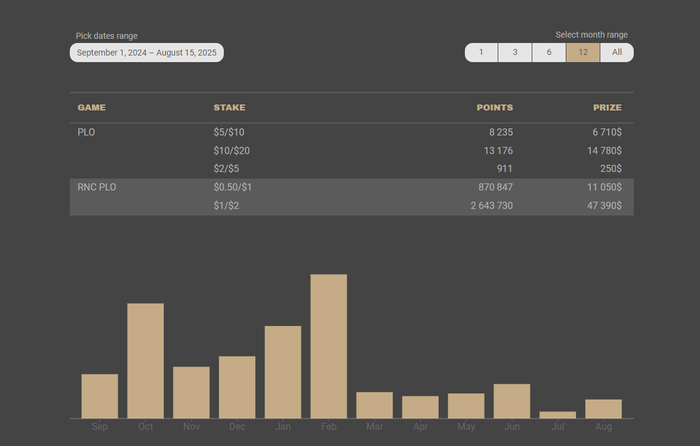Click the RNC PLO $0.50/$1 row

point(352,188)
